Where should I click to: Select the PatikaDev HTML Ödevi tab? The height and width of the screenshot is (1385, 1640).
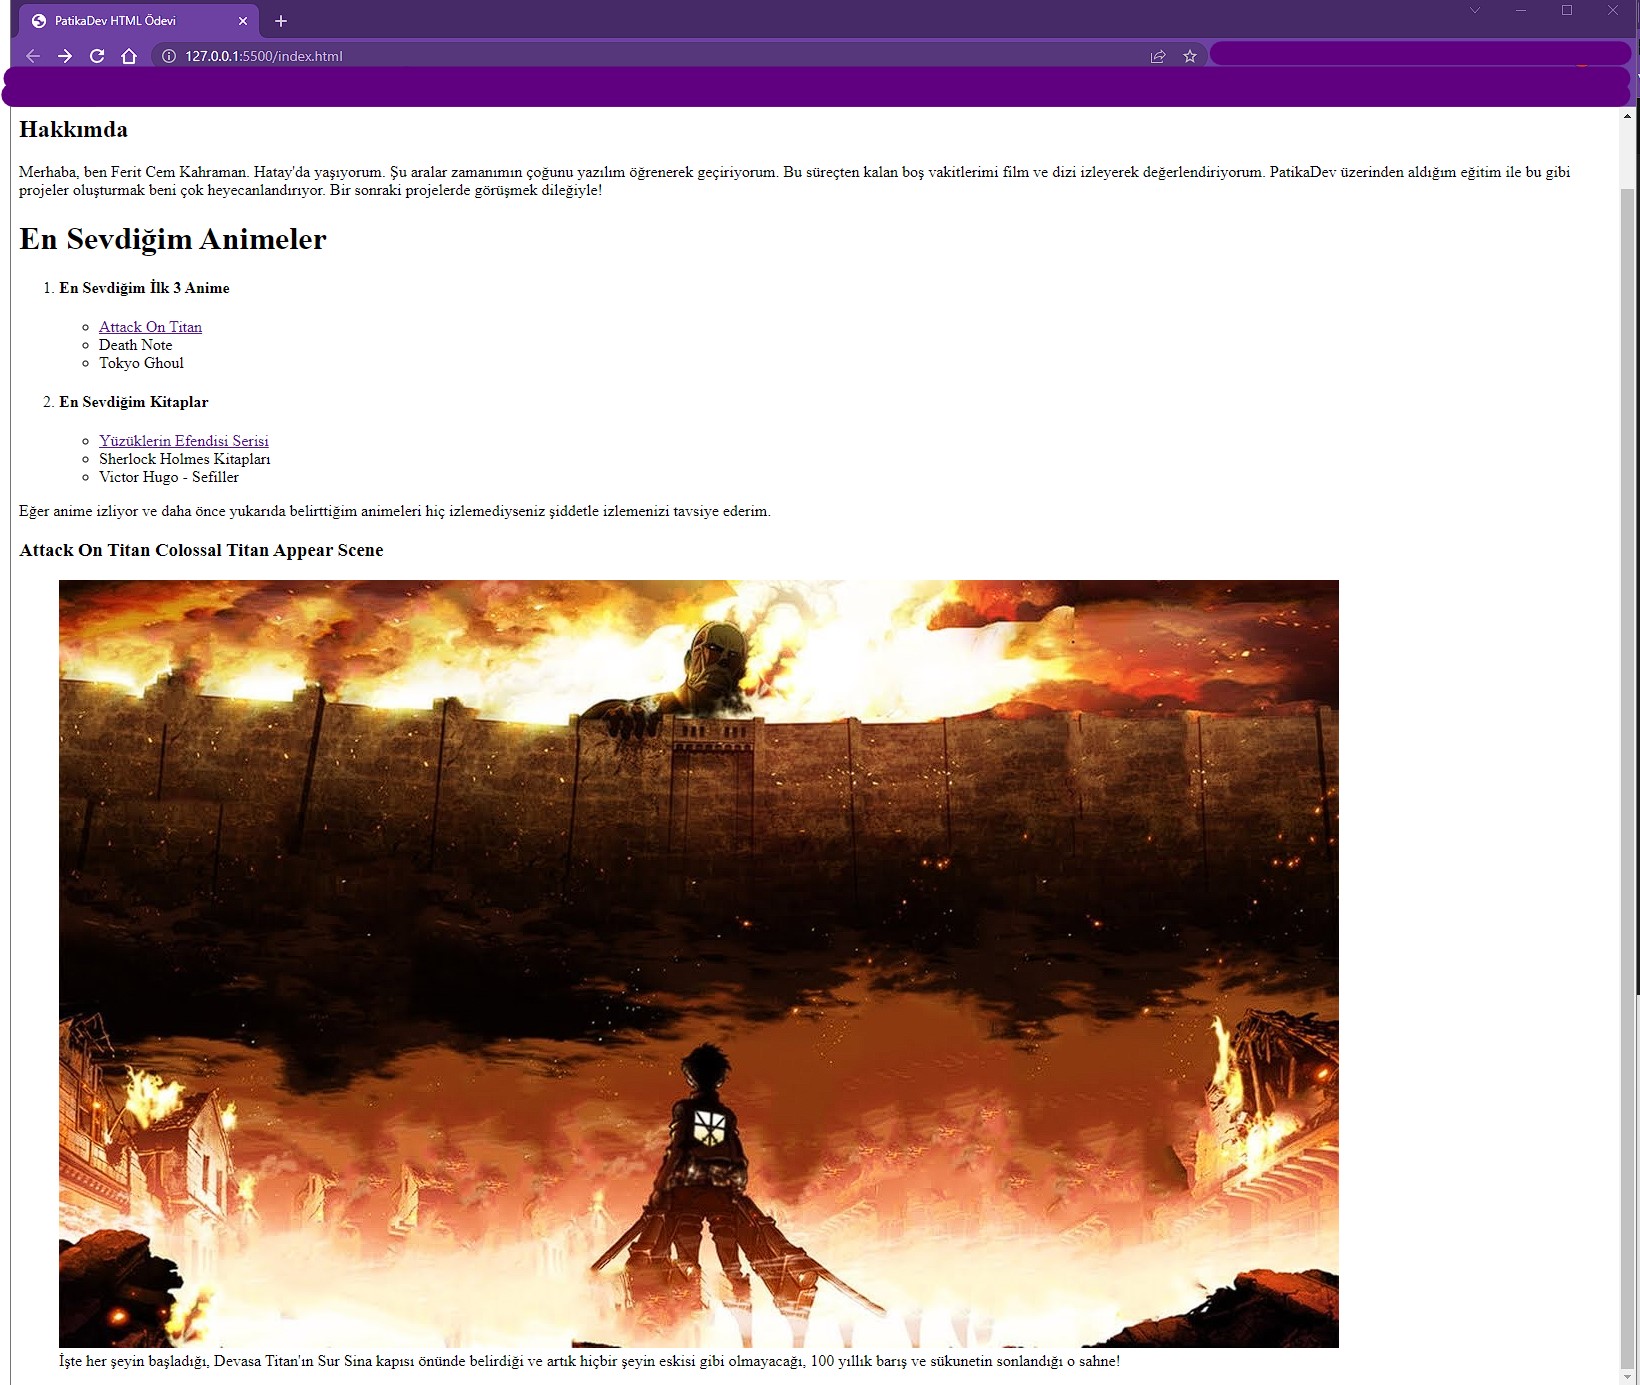click(x=139, y=21)
